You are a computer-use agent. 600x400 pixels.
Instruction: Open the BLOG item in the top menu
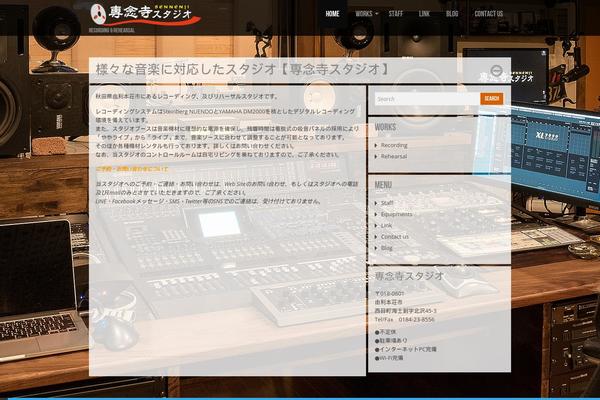pyautogui.click(x=452, y=14)
